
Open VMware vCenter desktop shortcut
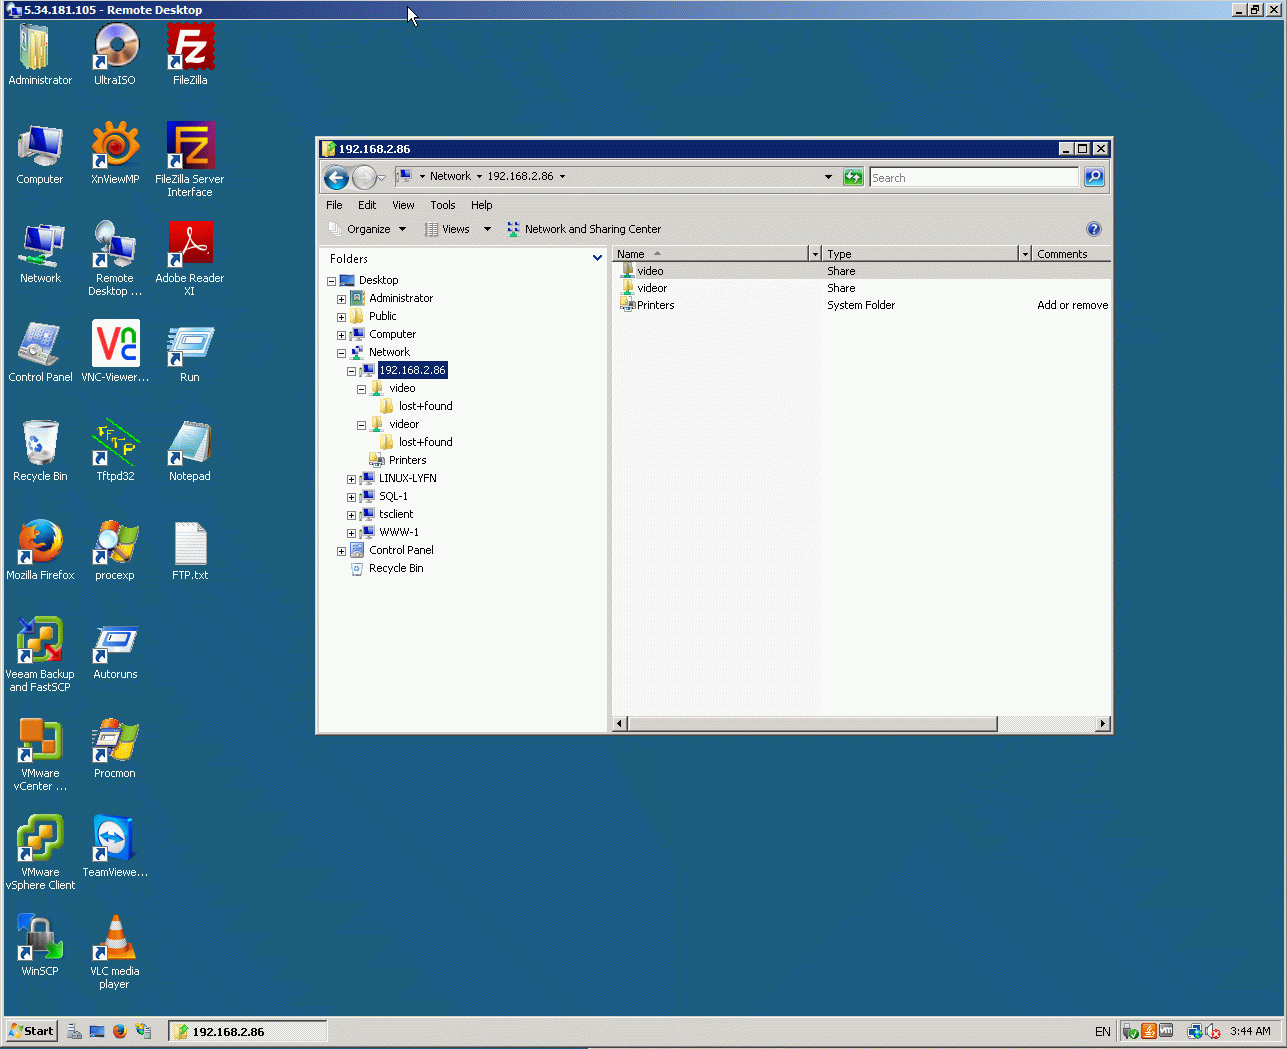point(40,753)
